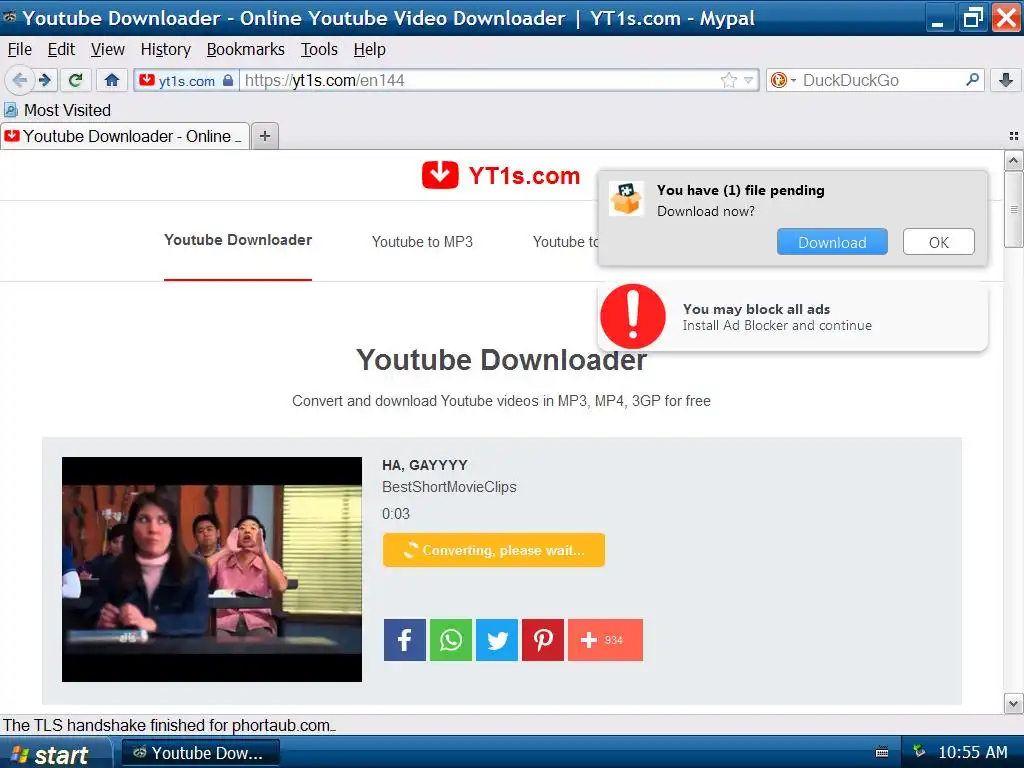
Task: Click the red exclamation ad warning icon
Action: (632, 316)
